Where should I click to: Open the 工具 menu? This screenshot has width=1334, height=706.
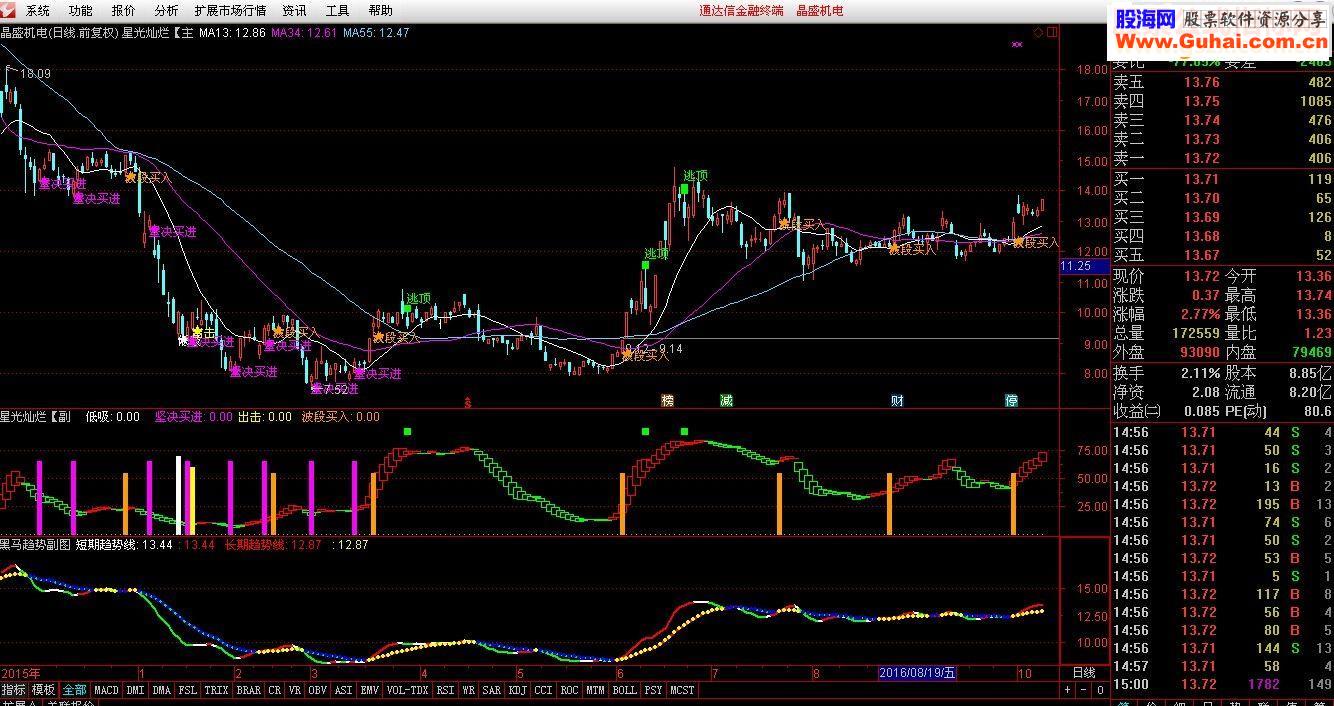coord(338,11)
